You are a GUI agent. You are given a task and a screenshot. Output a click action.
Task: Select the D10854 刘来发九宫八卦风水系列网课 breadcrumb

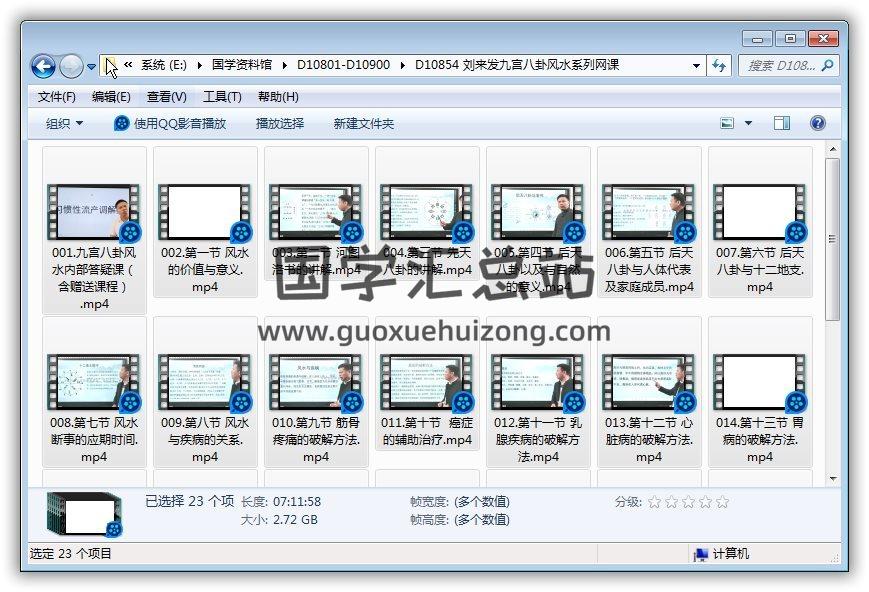point(517,65)
